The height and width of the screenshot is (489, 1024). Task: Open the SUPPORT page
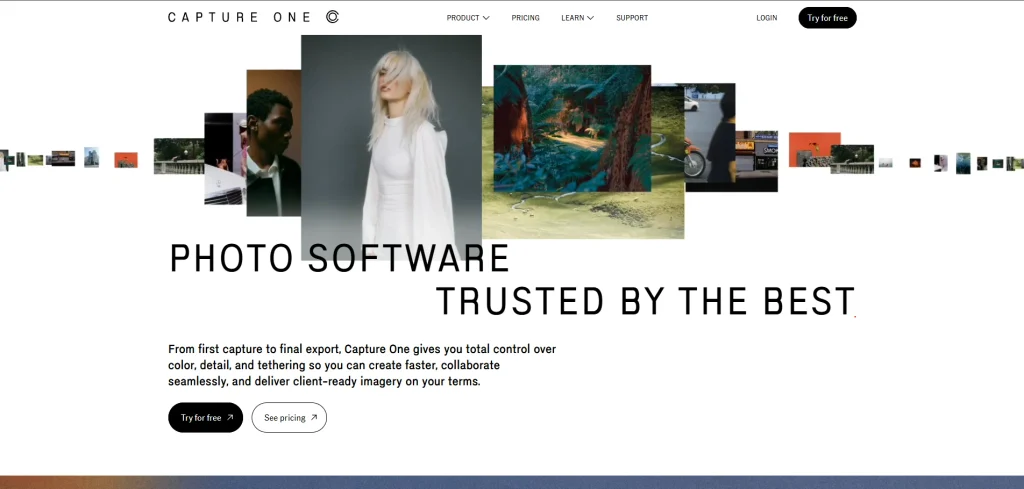(632, 18)
